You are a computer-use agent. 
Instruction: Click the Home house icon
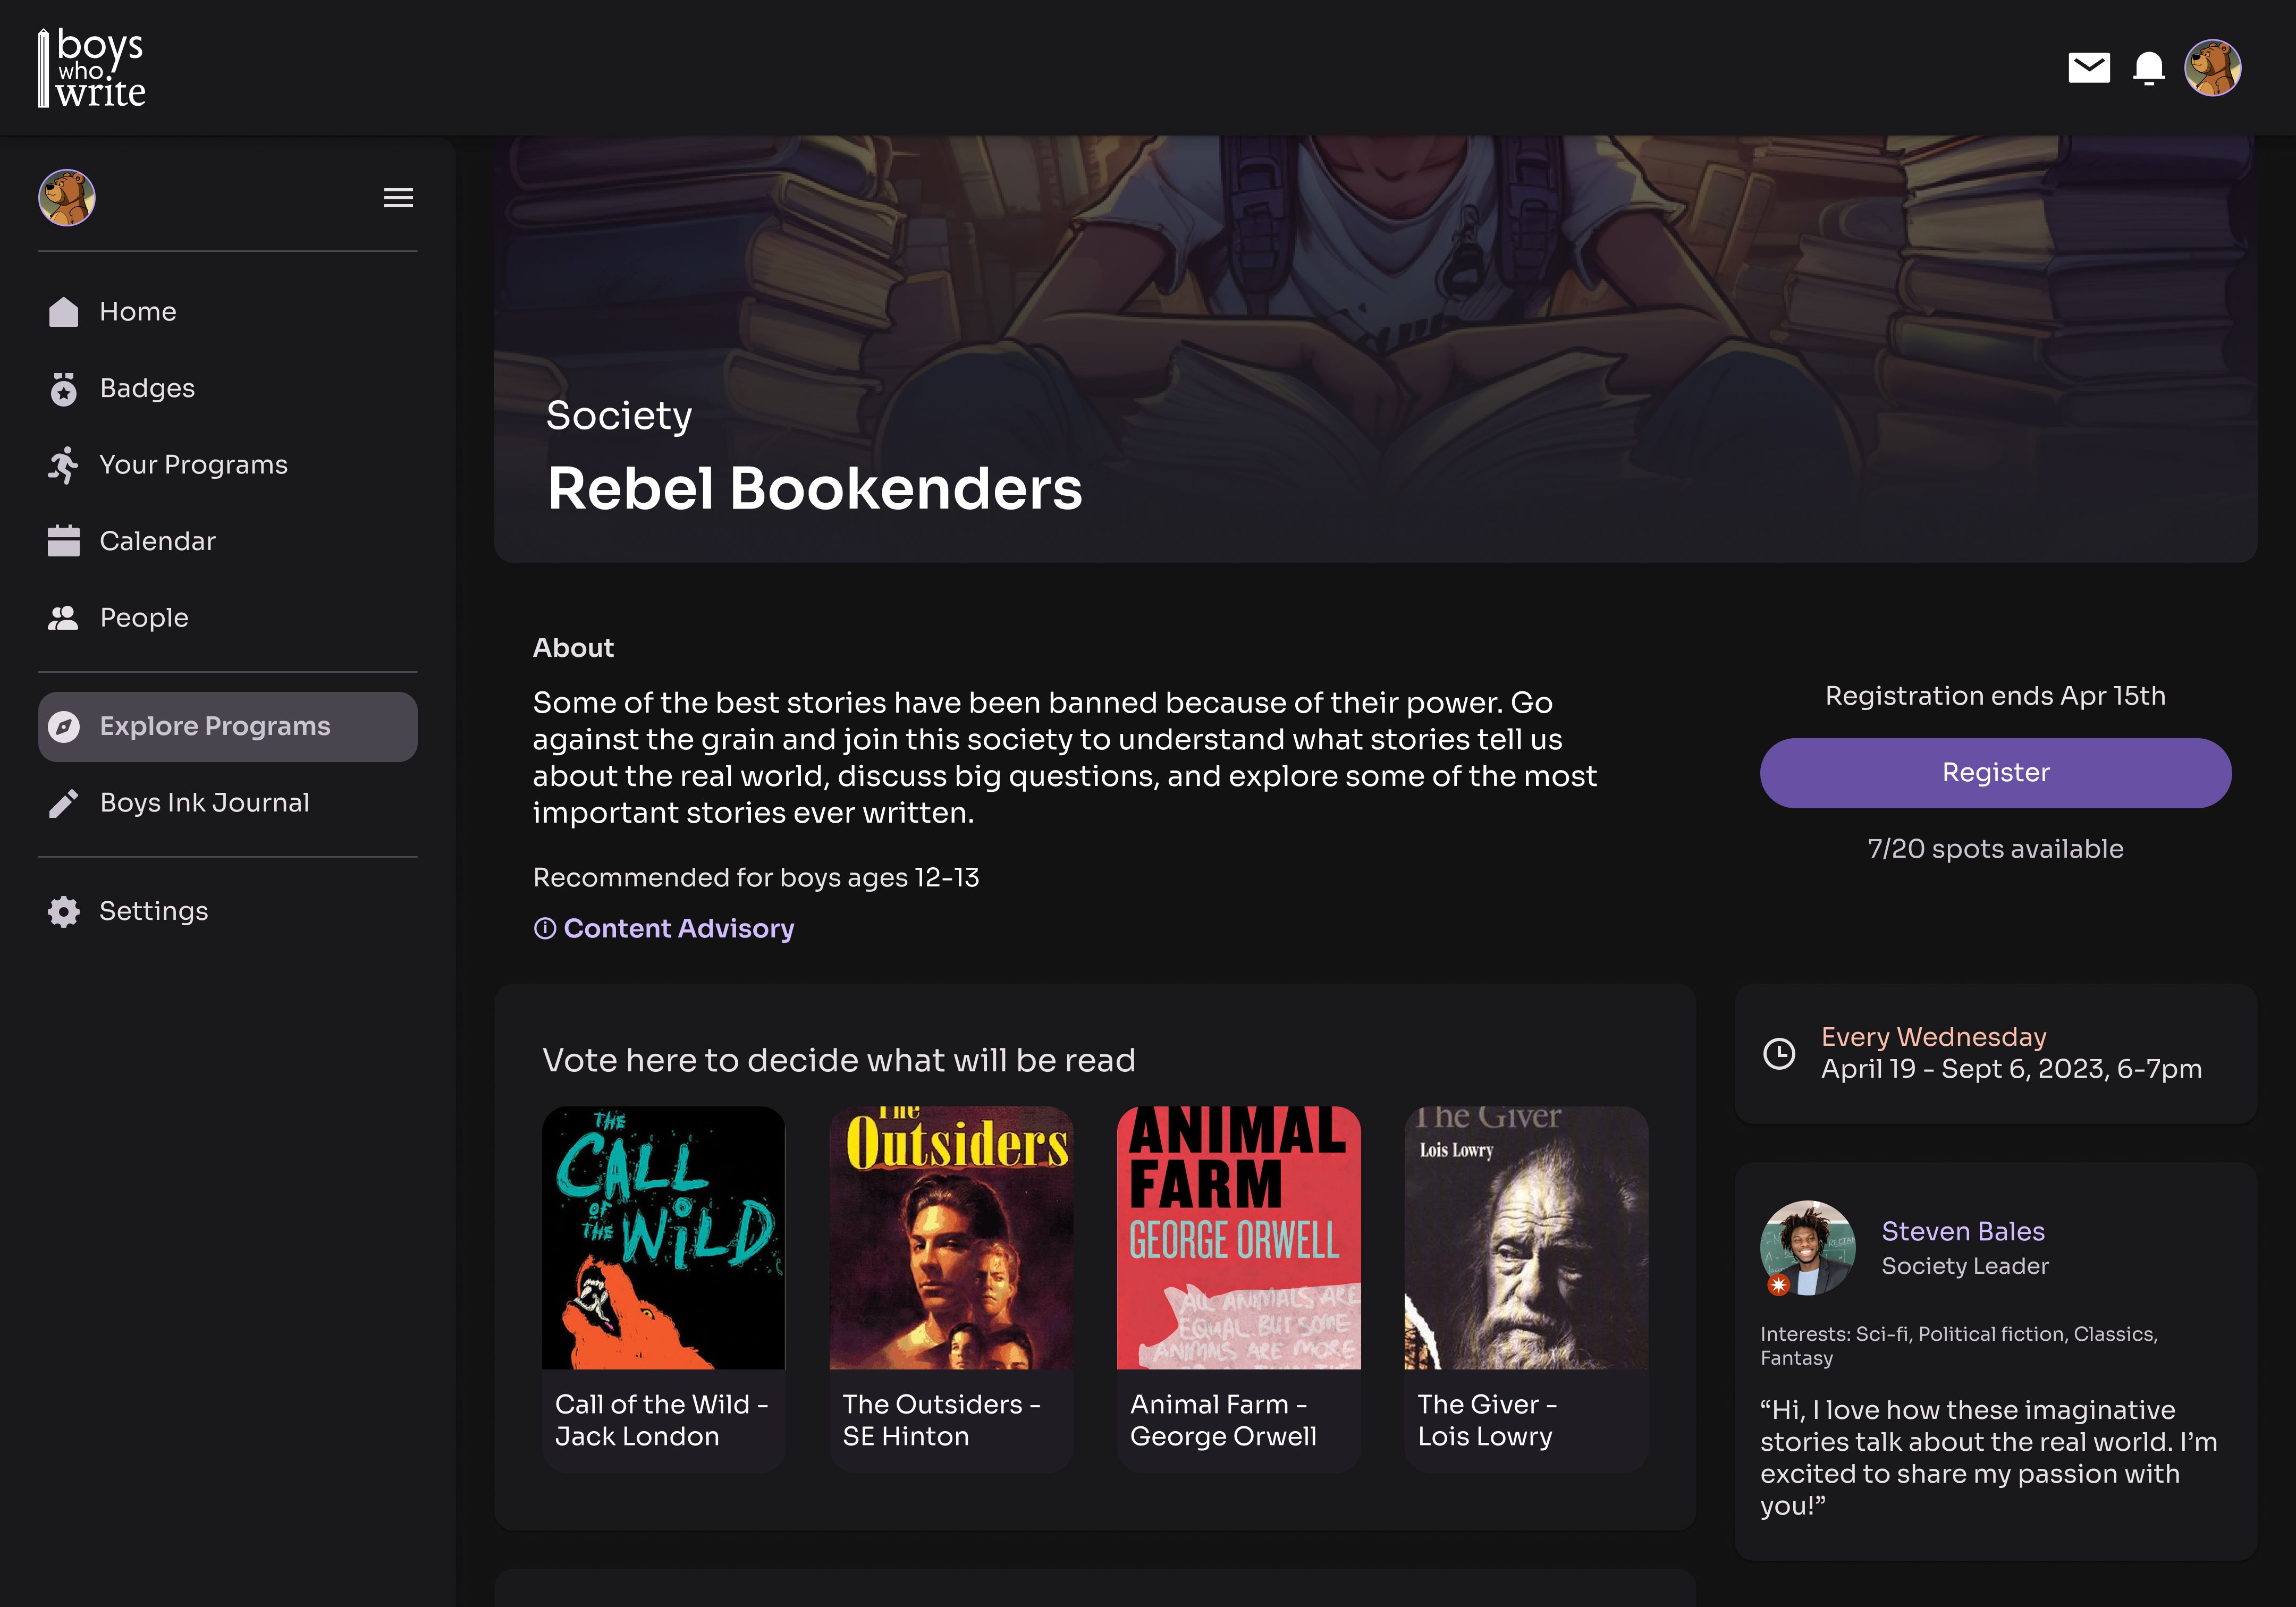click(x=63, y=311)
